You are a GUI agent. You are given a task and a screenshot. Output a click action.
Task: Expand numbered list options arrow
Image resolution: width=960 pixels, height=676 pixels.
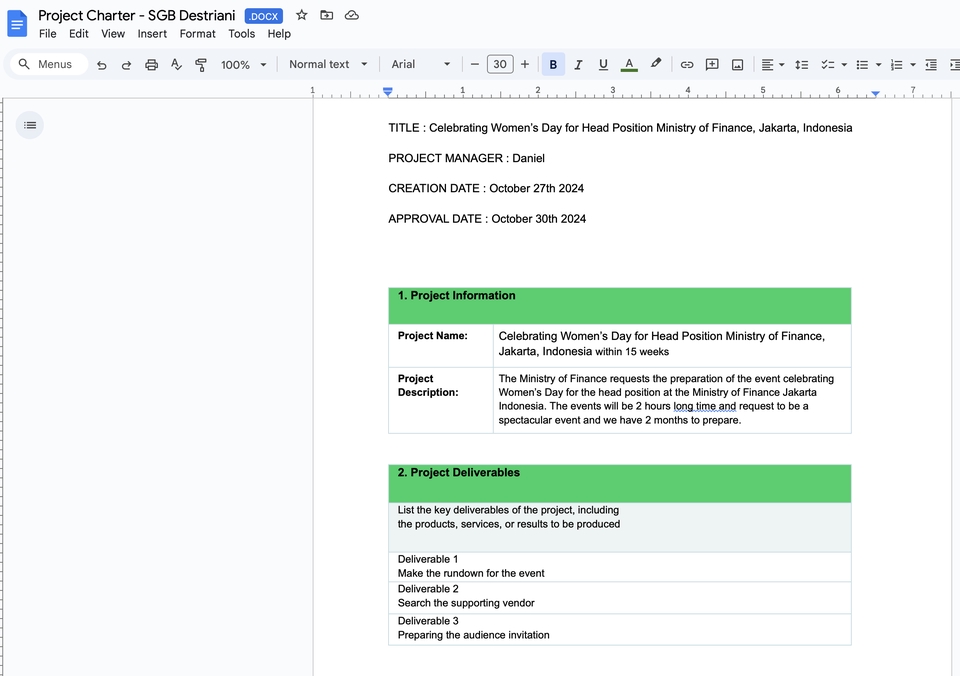pyautogui.click(x=913, y=64)
